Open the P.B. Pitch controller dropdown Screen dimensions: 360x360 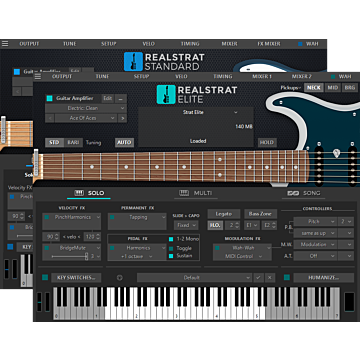(315, 222)
